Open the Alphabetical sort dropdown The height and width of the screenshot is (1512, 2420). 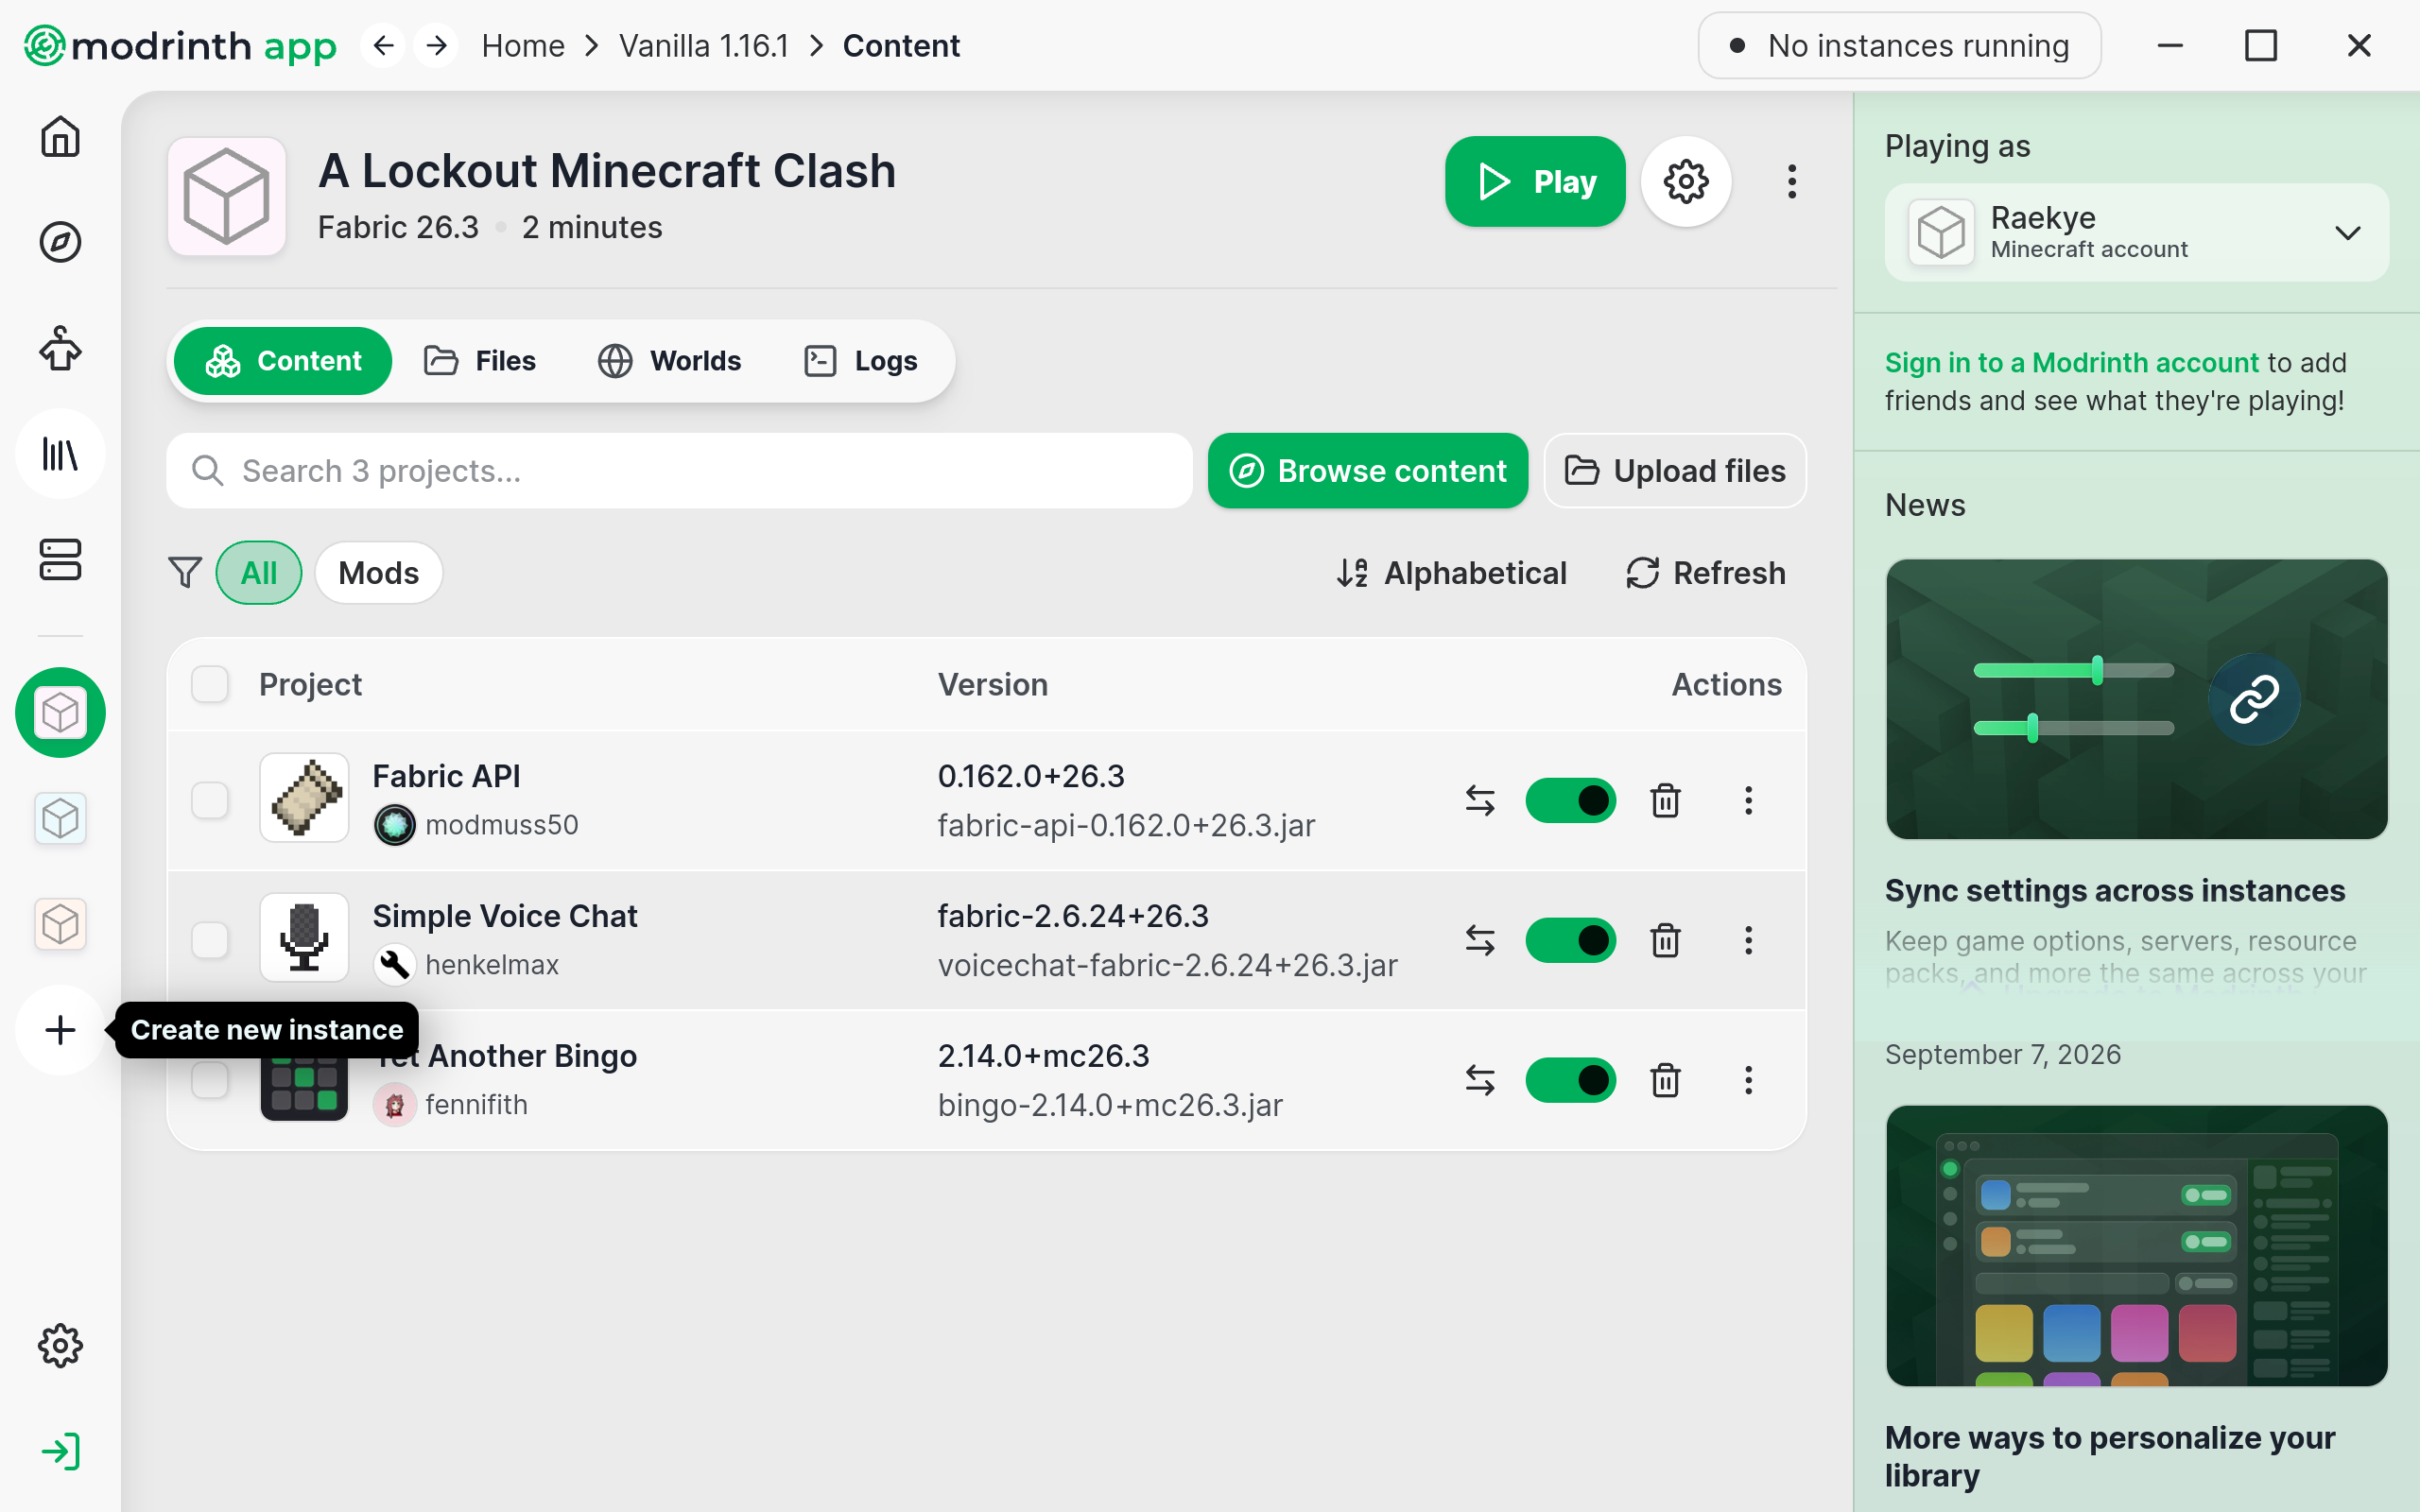coord(1452,573)
